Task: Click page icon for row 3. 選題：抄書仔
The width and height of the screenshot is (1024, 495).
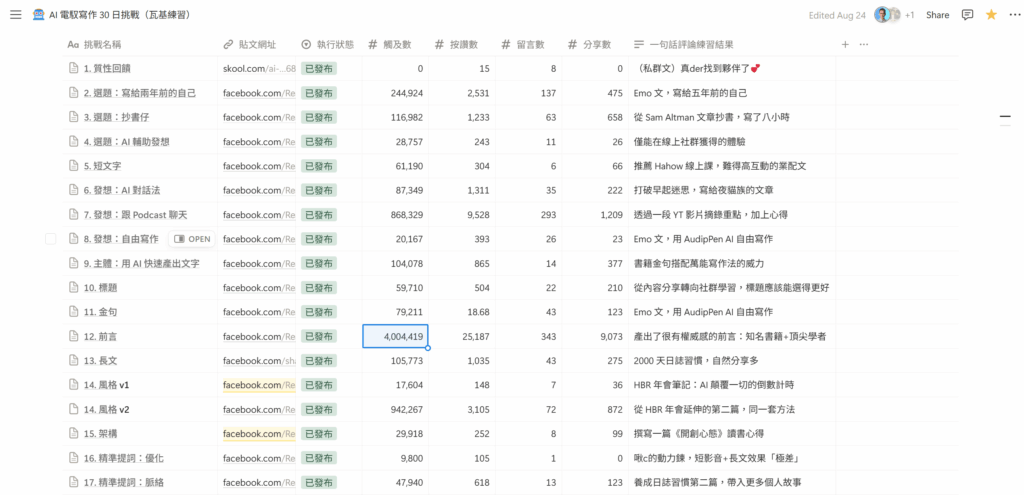Action: 74,117
